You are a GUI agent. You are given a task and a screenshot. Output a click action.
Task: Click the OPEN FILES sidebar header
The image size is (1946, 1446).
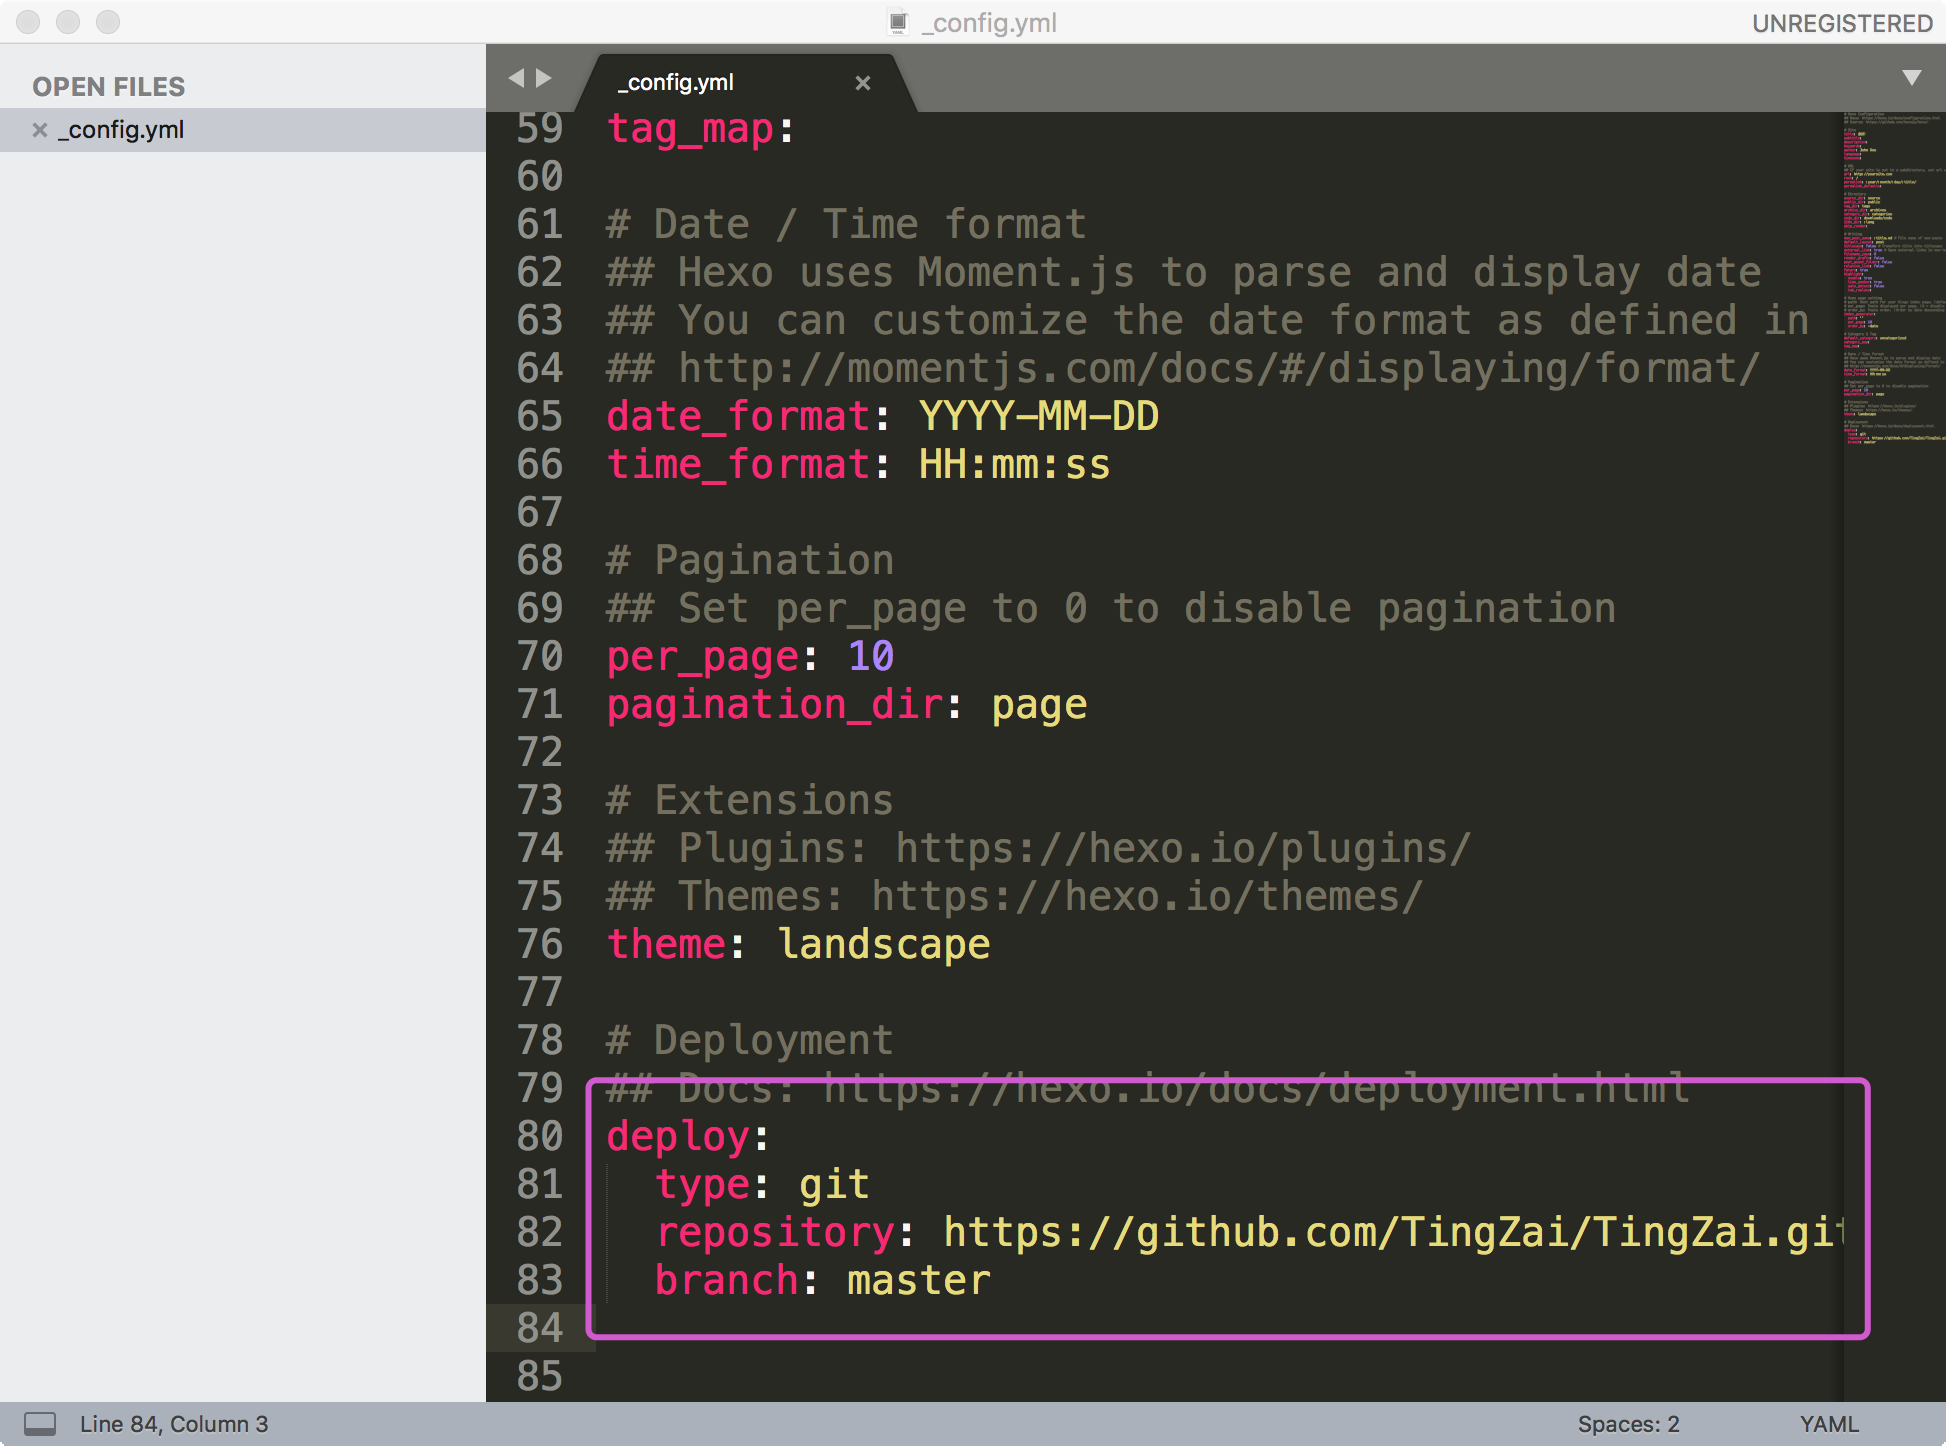108,87
